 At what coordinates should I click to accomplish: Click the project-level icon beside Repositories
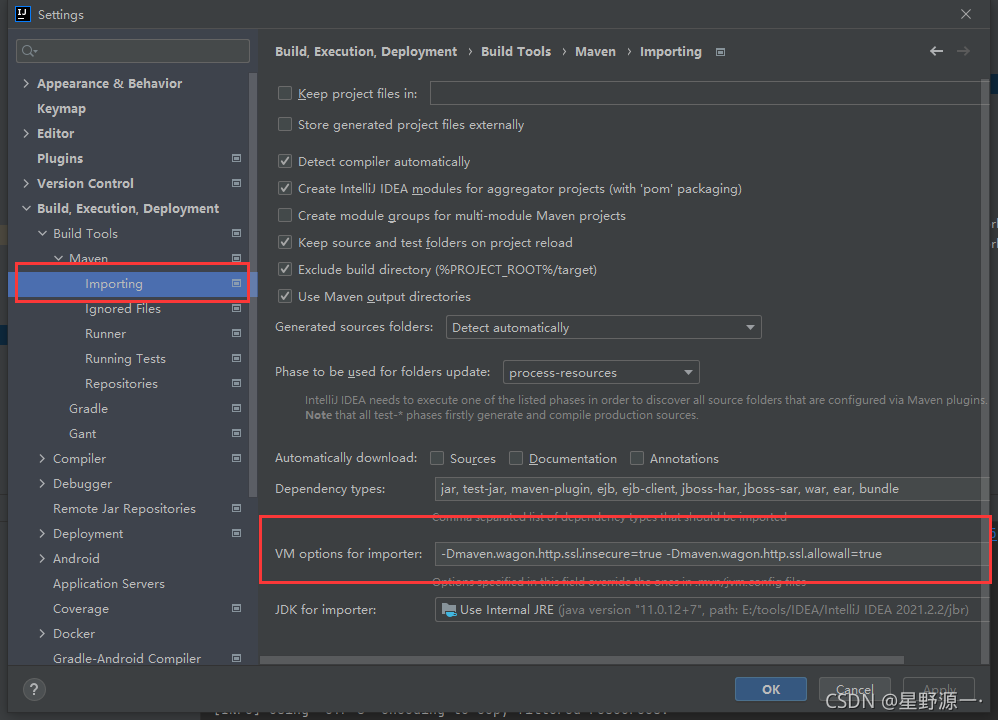[236, 383]
